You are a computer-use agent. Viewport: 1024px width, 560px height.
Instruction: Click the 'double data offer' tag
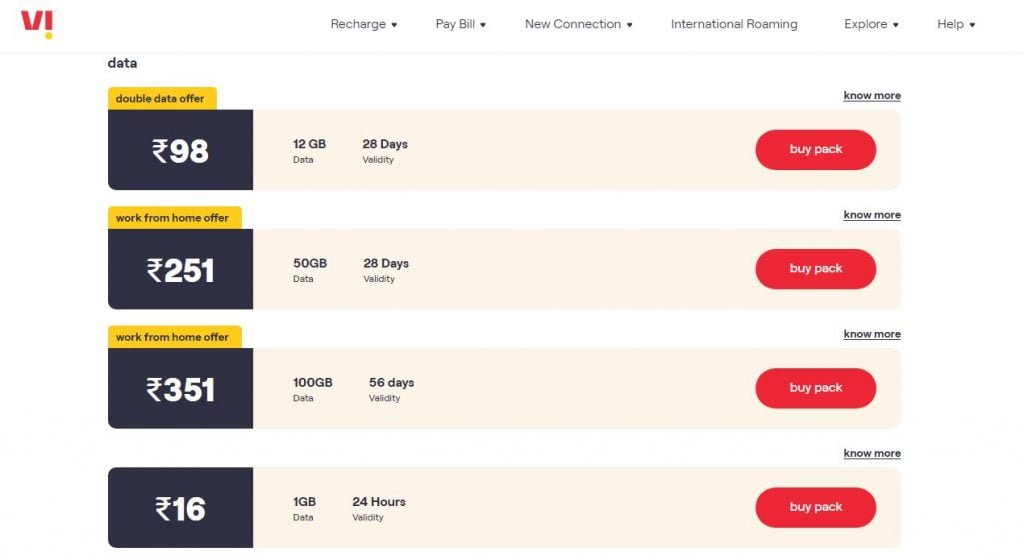(x=162, y=99)
